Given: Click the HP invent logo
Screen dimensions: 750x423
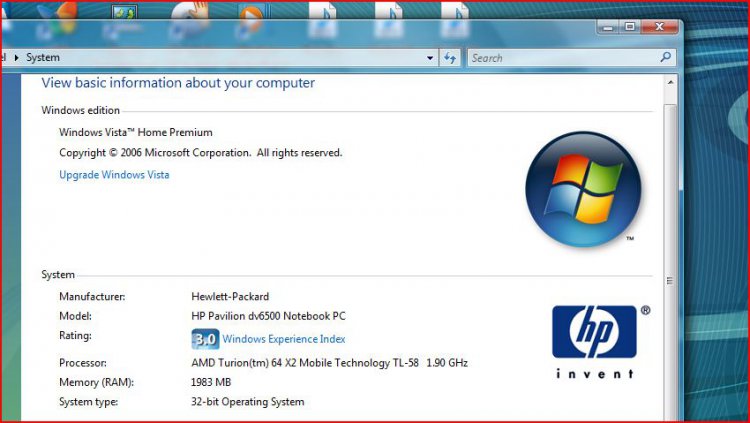Looking at the screenshot, I should tap(596, 342).
